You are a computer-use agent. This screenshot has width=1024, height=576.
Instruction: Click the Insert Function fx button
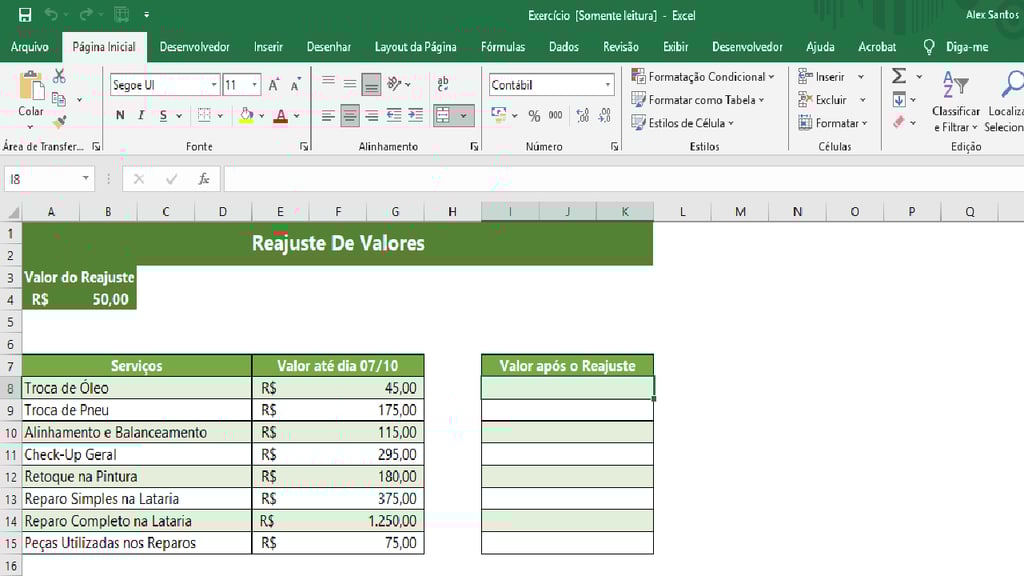pos(204,179)
